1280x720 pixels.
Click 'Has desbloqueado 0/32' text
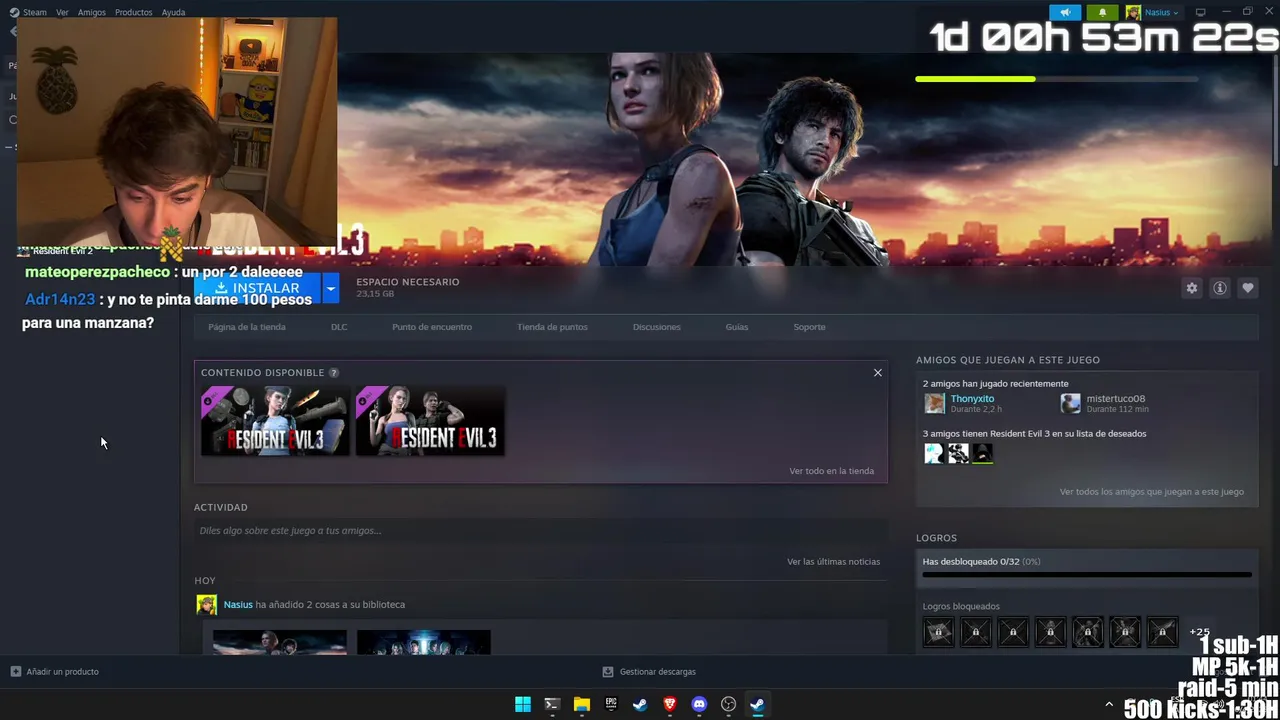click(970, 562)
